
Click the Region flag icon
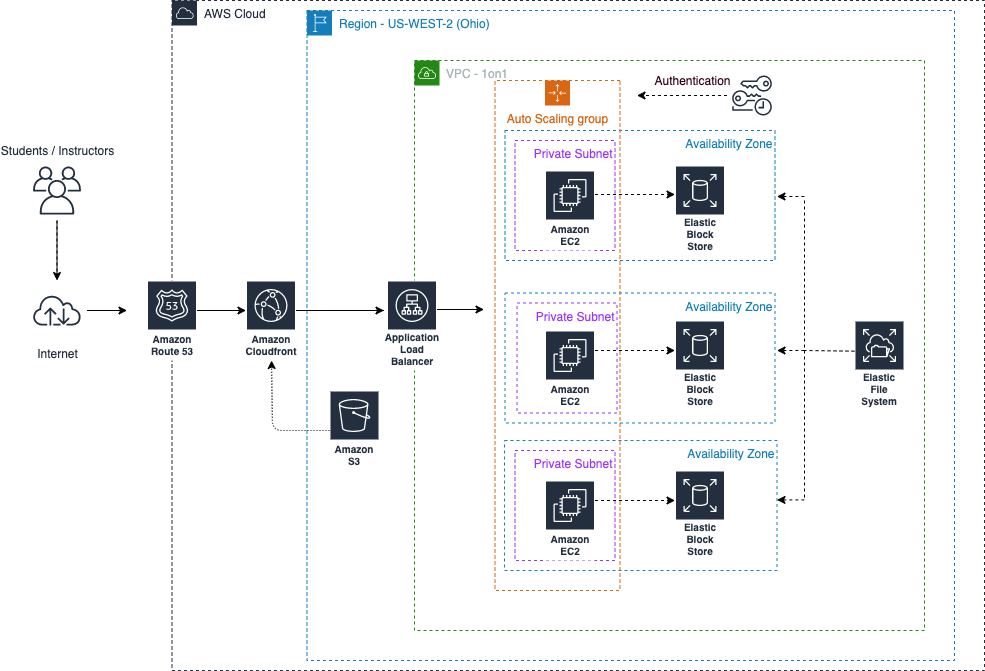point(319,23)
